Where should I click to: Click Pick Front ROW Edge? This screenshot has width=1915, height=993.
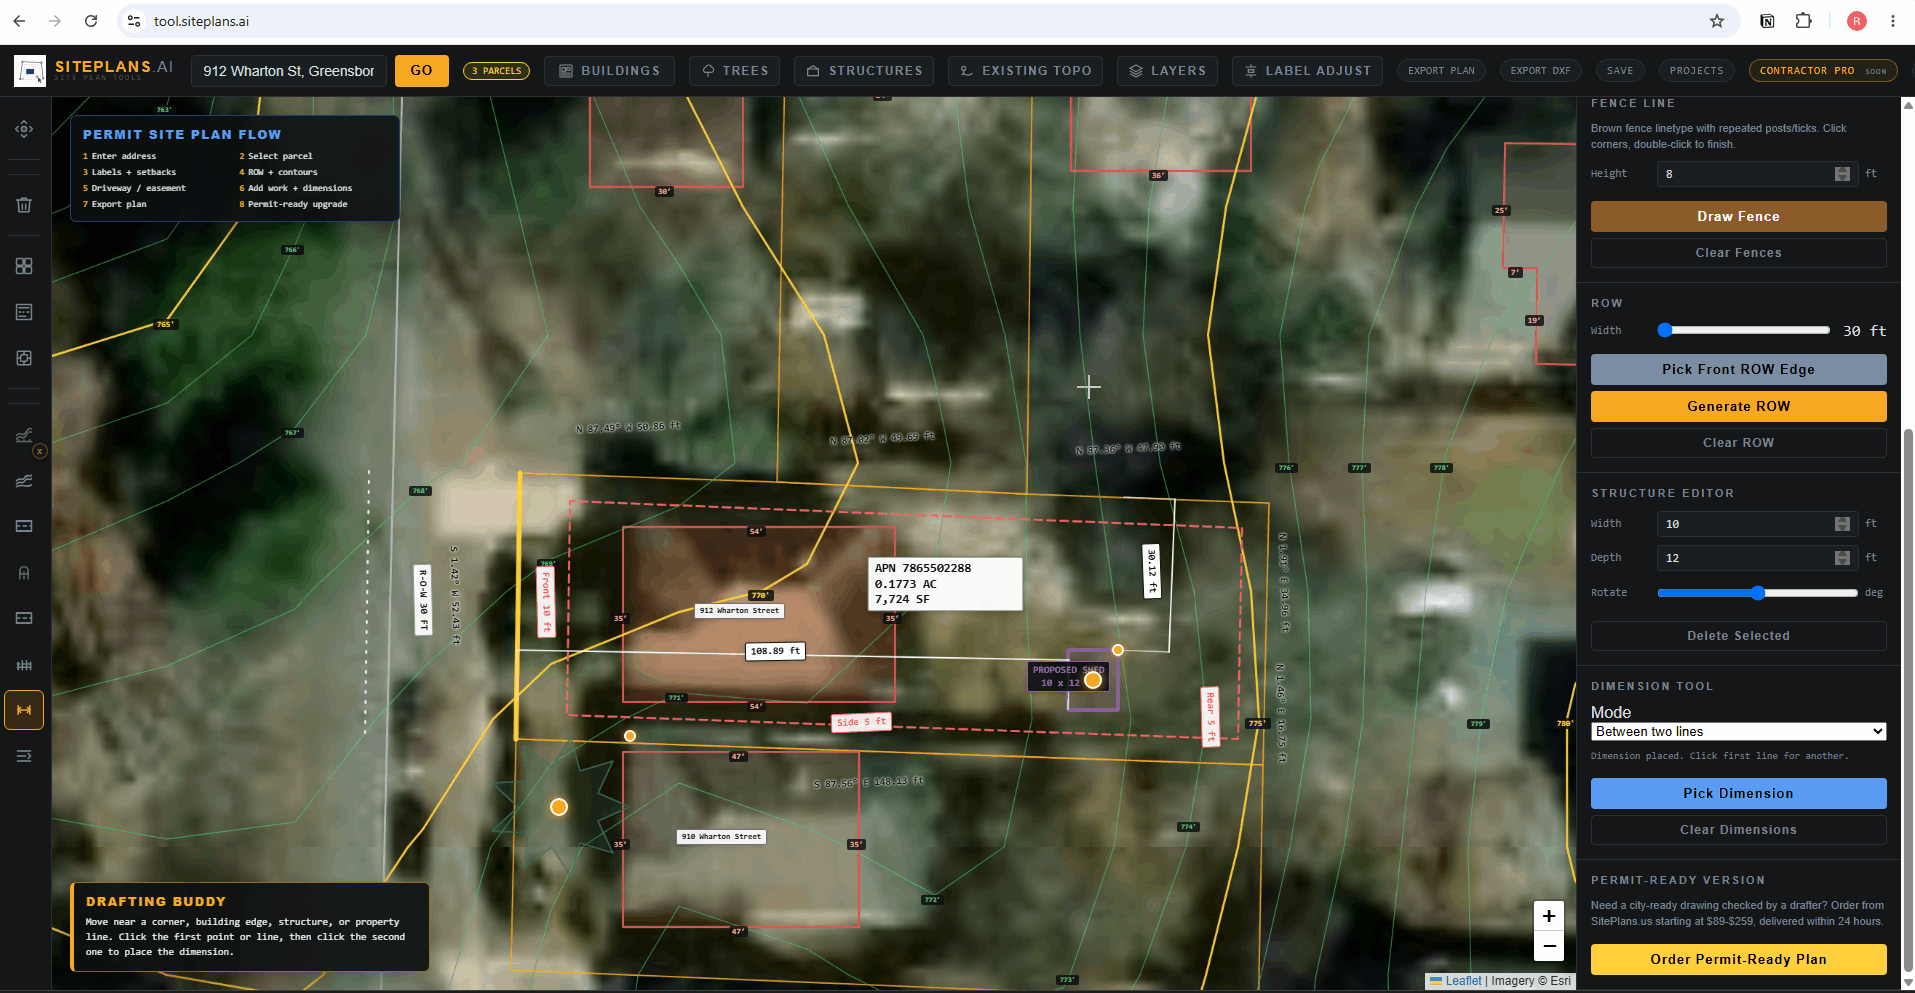pos(1738,369)
